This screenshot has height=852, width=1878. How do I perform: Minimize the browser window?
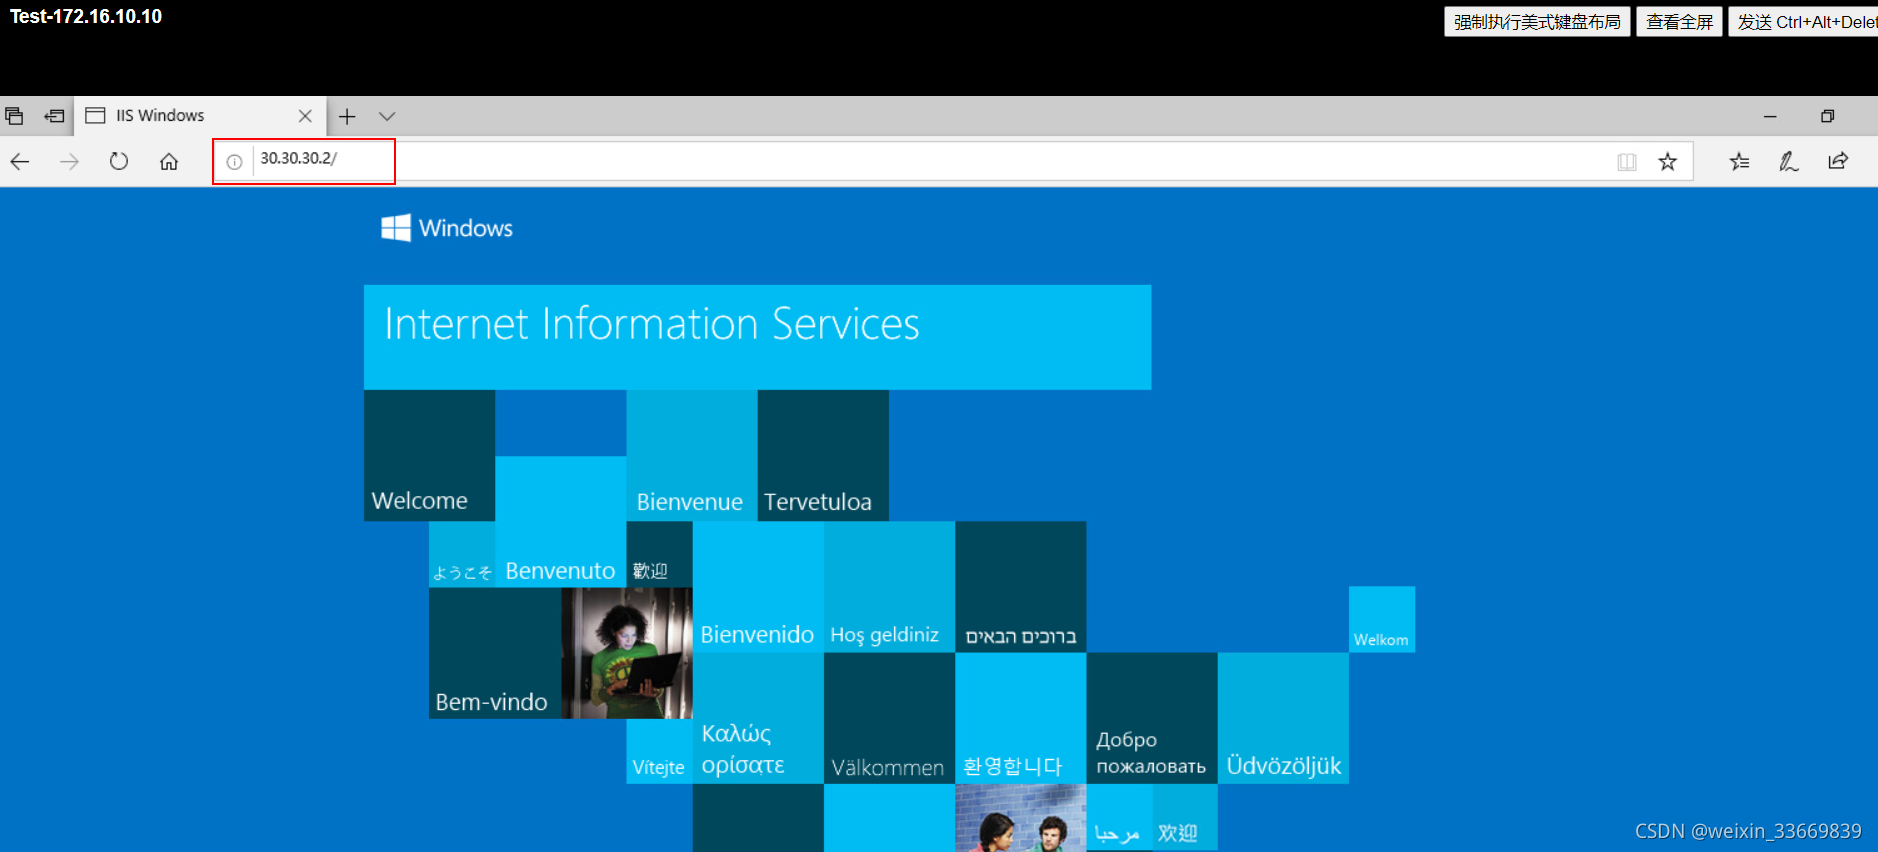(1770, 117)
